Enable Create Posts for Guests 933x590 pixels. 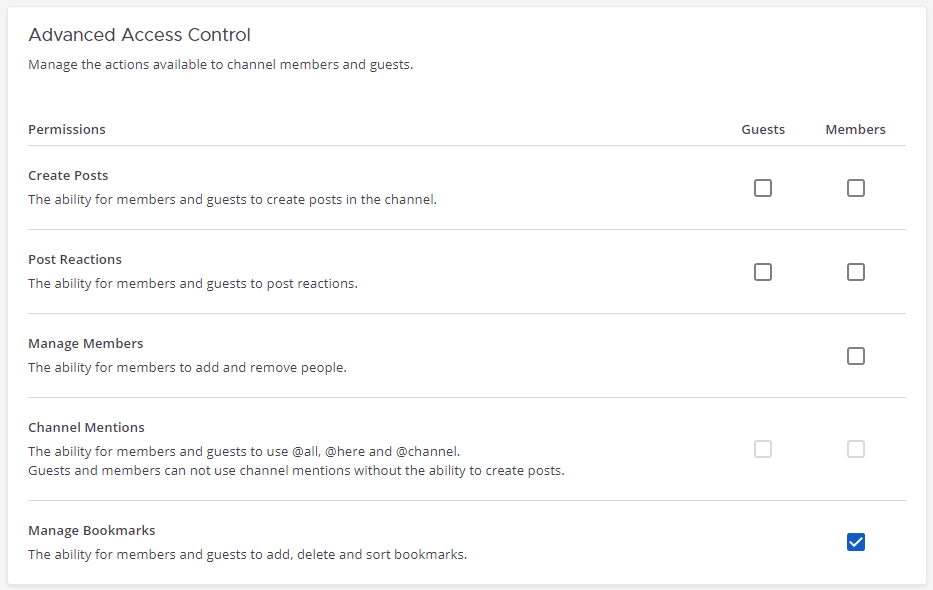pos(763,188)
